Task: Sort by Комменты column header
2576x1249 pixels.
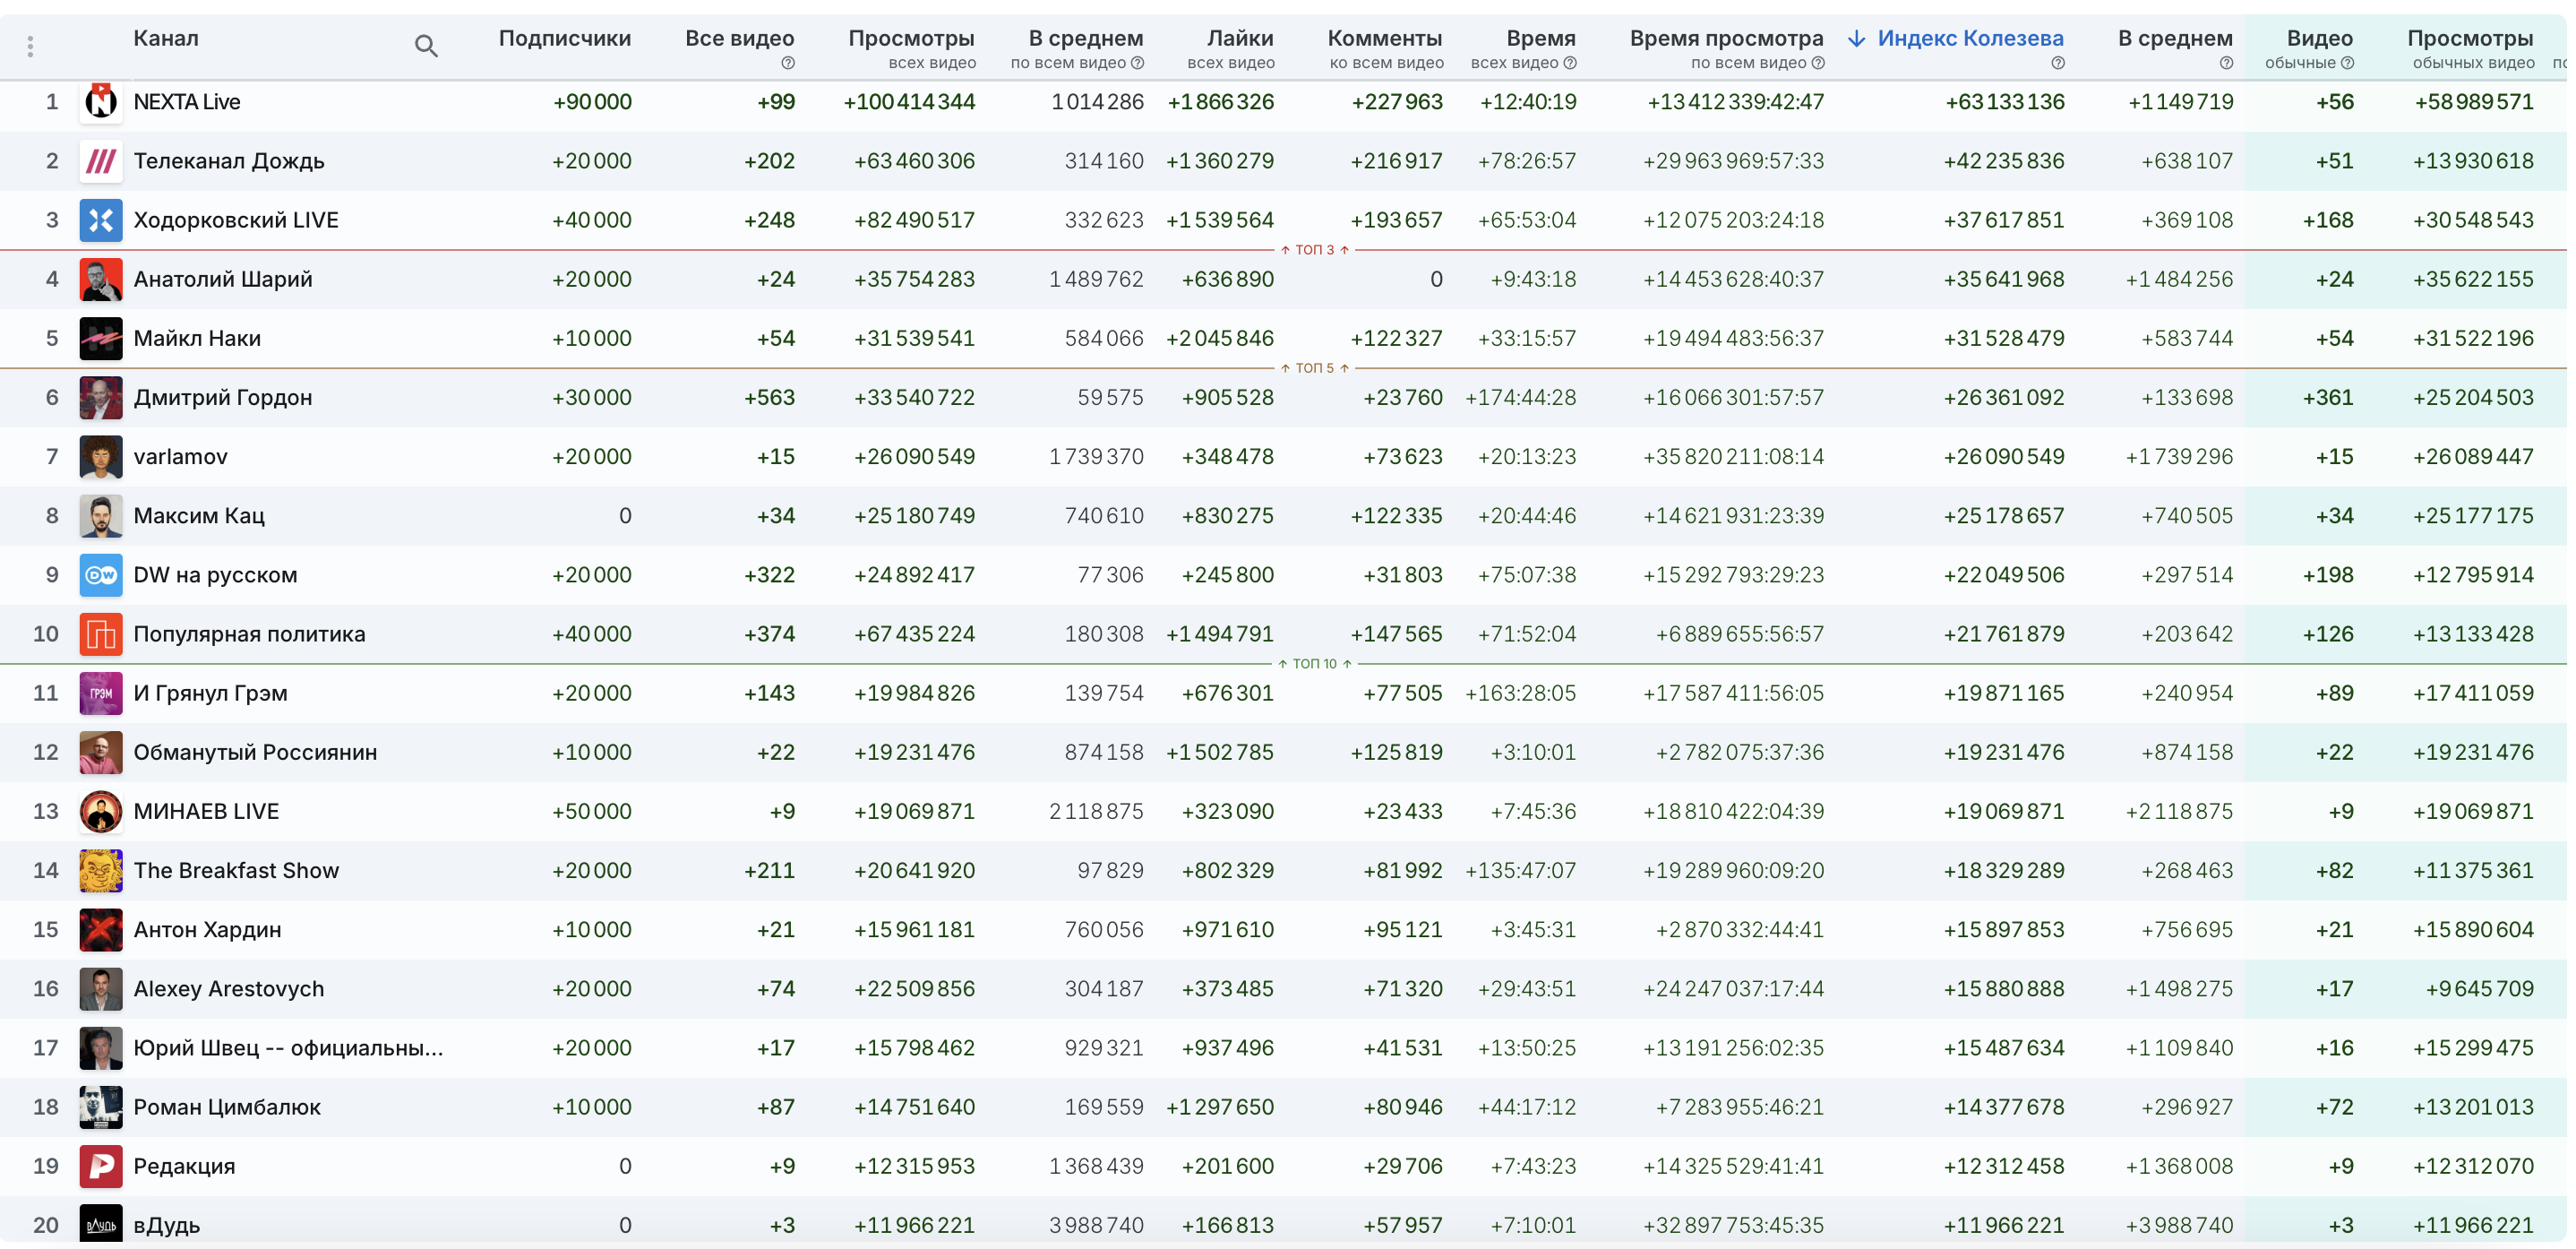Action: [x=1384, y=39]
